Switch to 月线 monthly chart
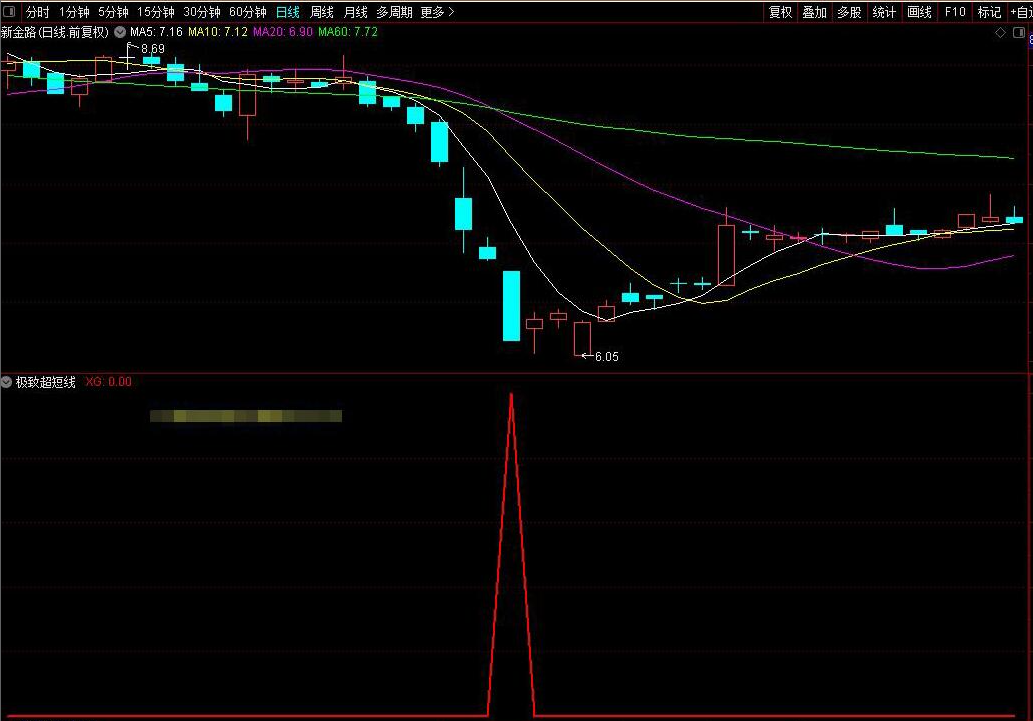 tap(356, 12)
